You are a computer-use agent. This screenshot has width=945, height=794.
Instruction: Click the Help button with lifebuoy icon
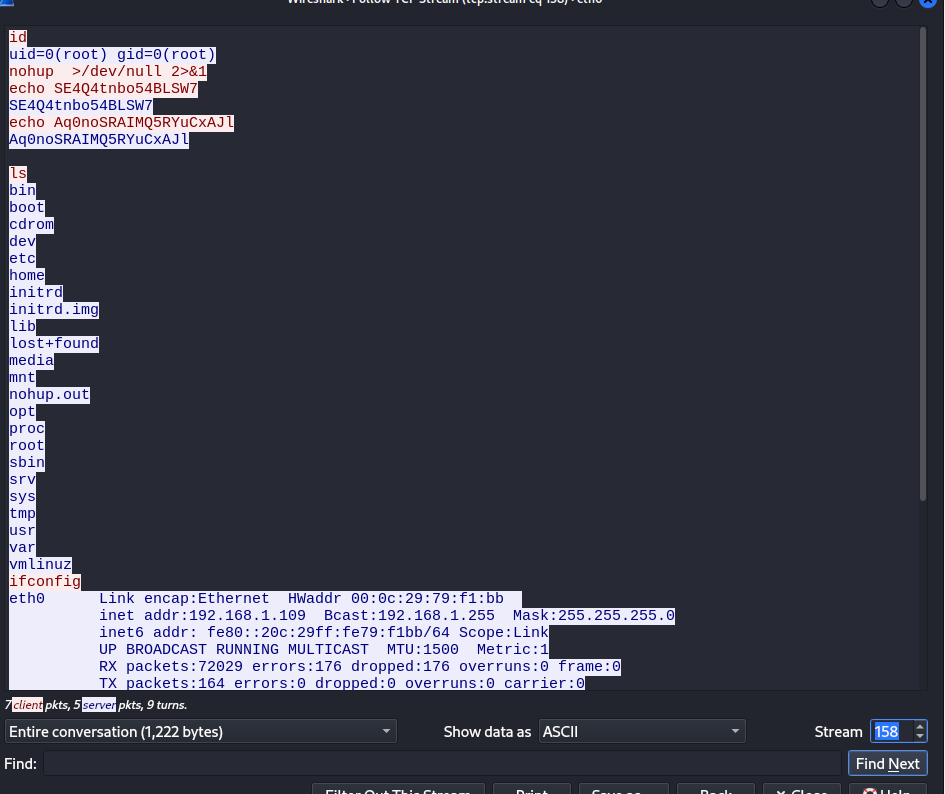[887, 789]
